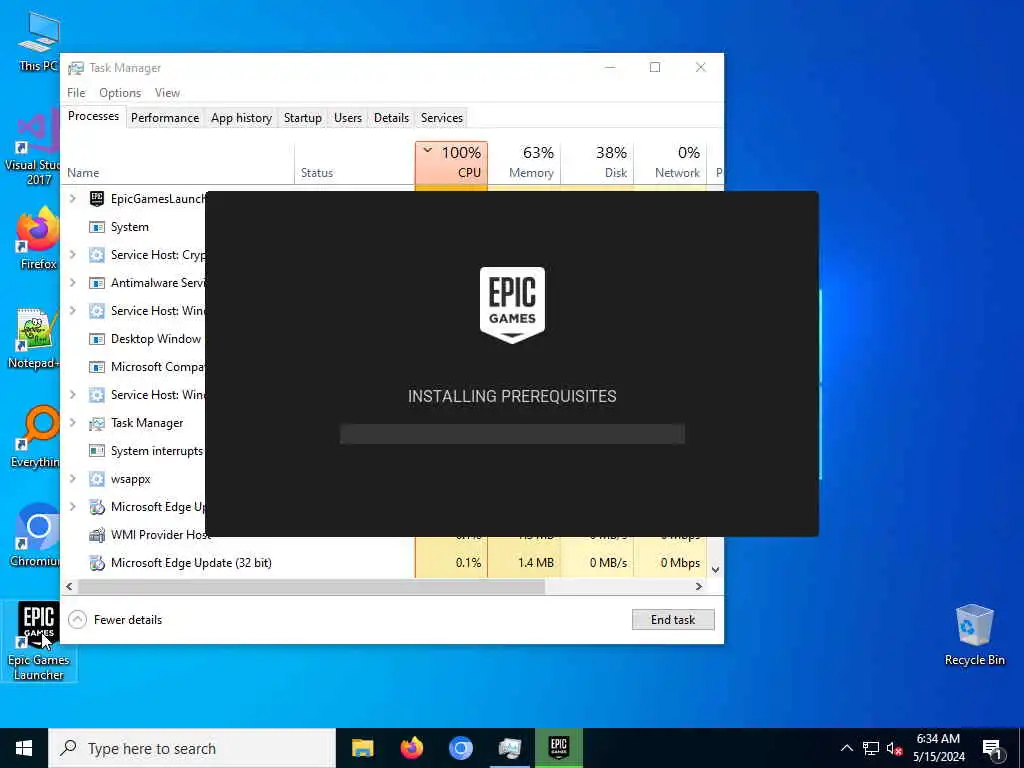
Task: Expand the Service Host: Cryp process group
Action: pyautogui.click(x=72, y=255)
